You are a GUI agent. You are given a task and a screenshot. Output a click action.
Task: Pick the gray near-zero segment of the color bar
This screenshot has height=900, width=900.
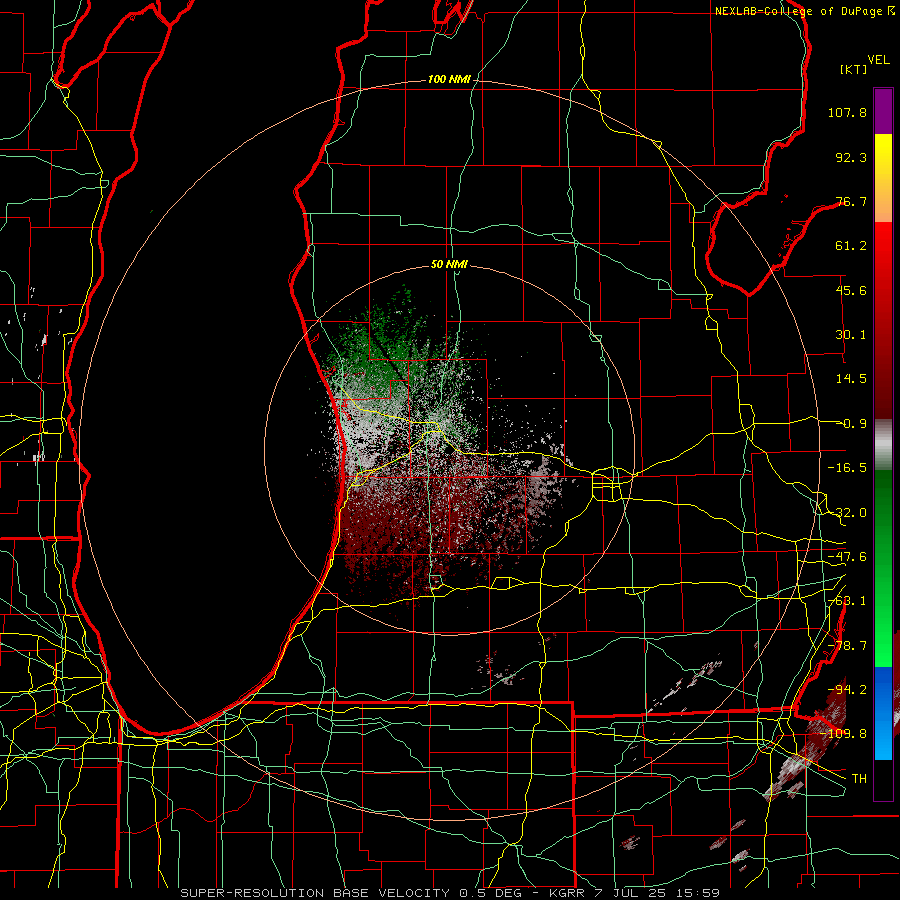pyautogui.click(x=883, y=444)
